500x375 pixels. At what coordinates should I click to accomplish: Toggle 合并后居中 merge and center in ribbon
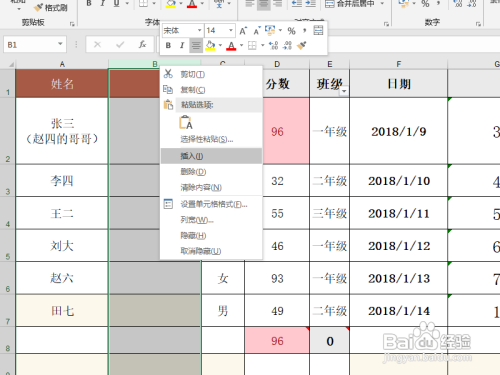(350, 4)
